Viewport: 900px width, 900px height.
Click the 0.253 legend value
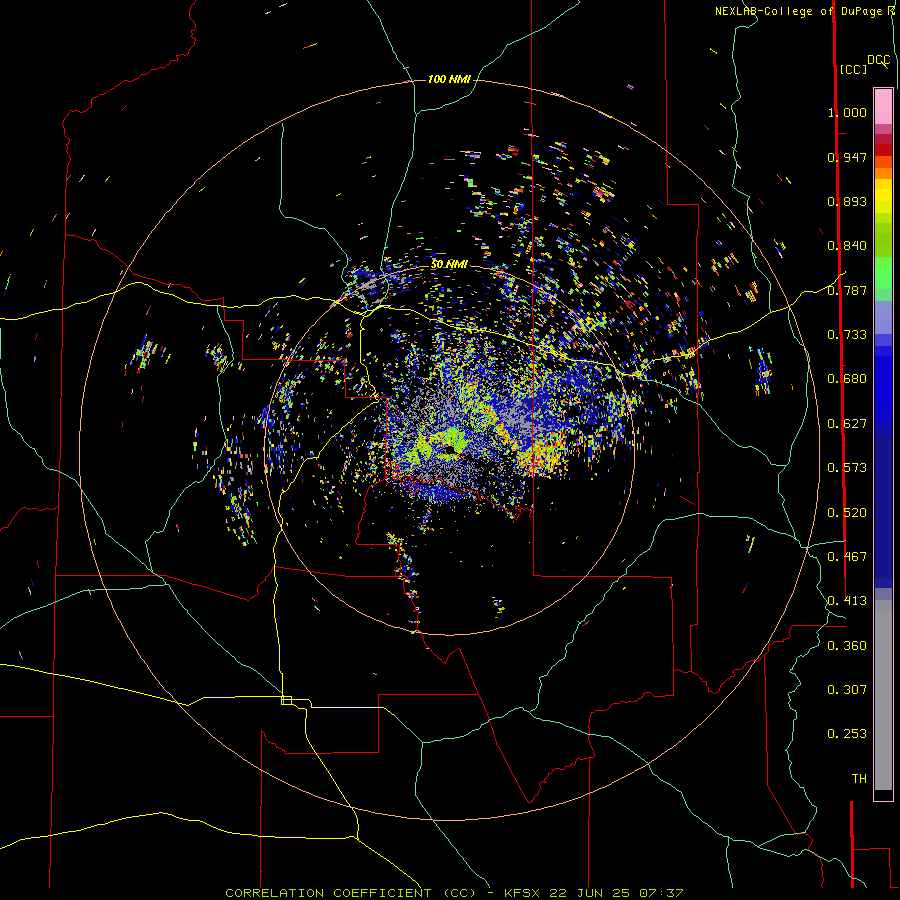tap(847, 734)
